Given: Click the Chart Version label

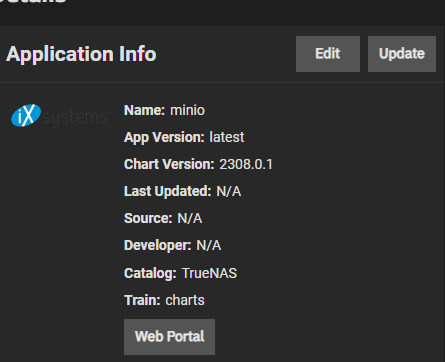Looking at the screenshot, I should point(169,164).
